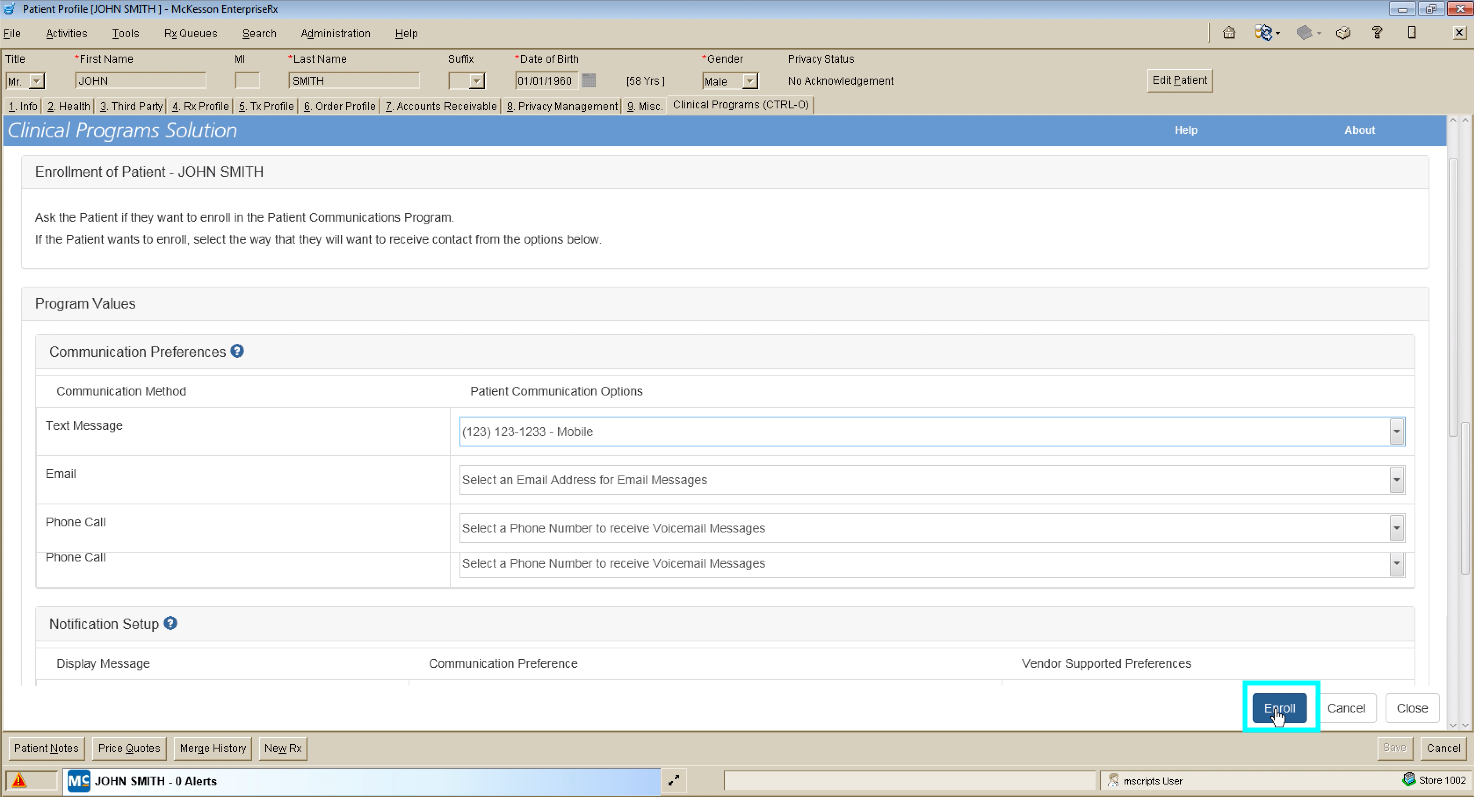The width and height of the screenshot is (1474, 797).
Task: Switch to the 9. Misc. tab
Action: tap(644, 106)
